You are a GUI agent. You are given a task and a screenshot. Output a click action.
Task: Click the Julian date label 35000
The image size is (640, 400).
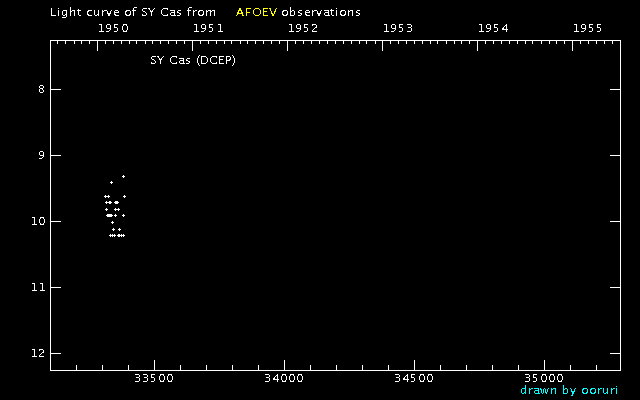point(544,378)
